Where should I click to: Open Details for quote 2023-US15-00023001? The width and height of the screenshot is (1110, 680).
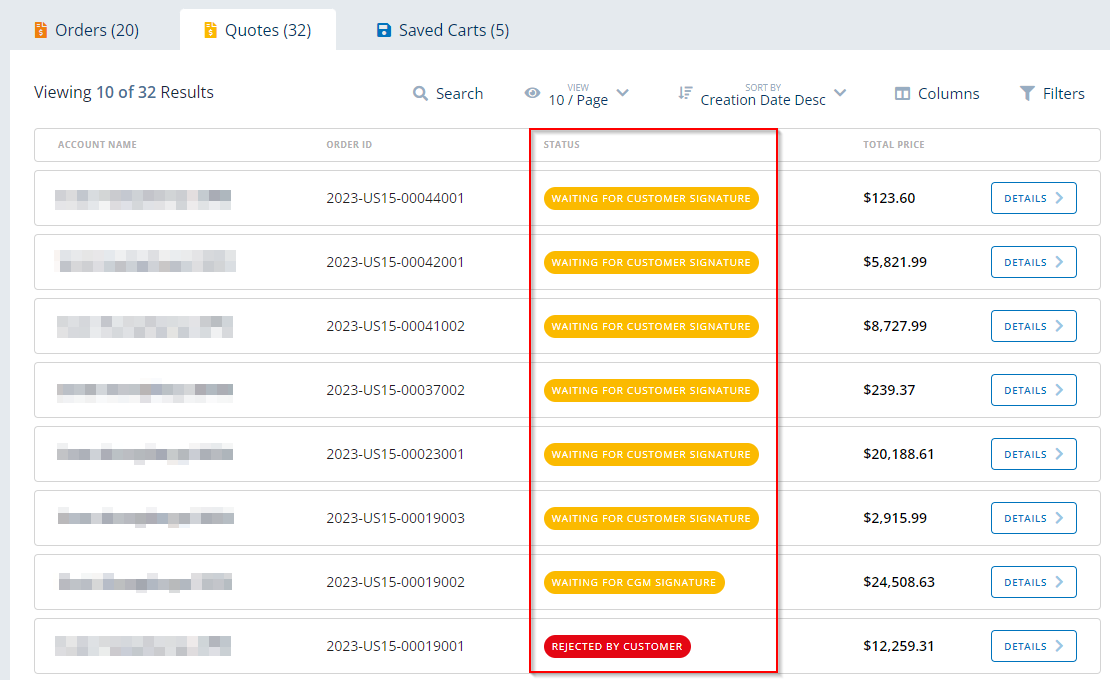(x=1034, y=454)
